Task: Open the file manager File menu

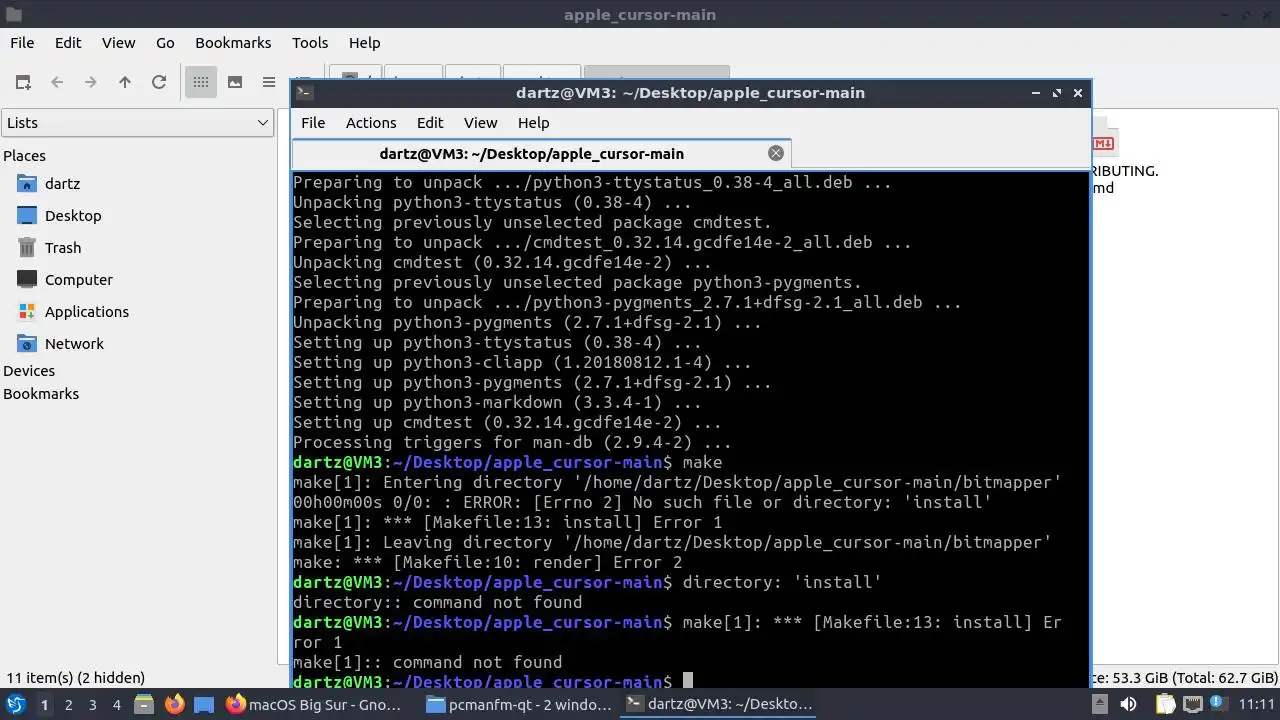Action: coord(22,43)
